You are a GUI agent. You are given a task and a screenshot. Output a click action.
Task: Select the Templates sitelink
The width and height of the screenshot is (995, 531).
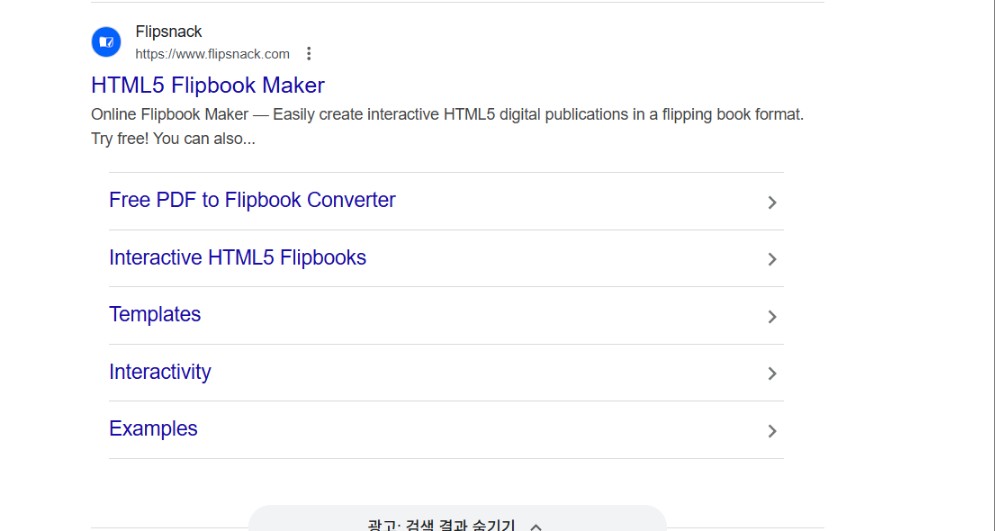(155, 315)
